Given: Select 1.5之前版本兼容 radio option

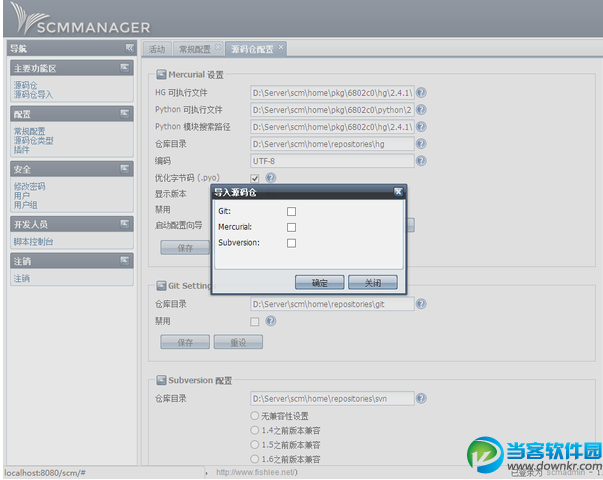Looking at the screenshot, I should point(255,445).
